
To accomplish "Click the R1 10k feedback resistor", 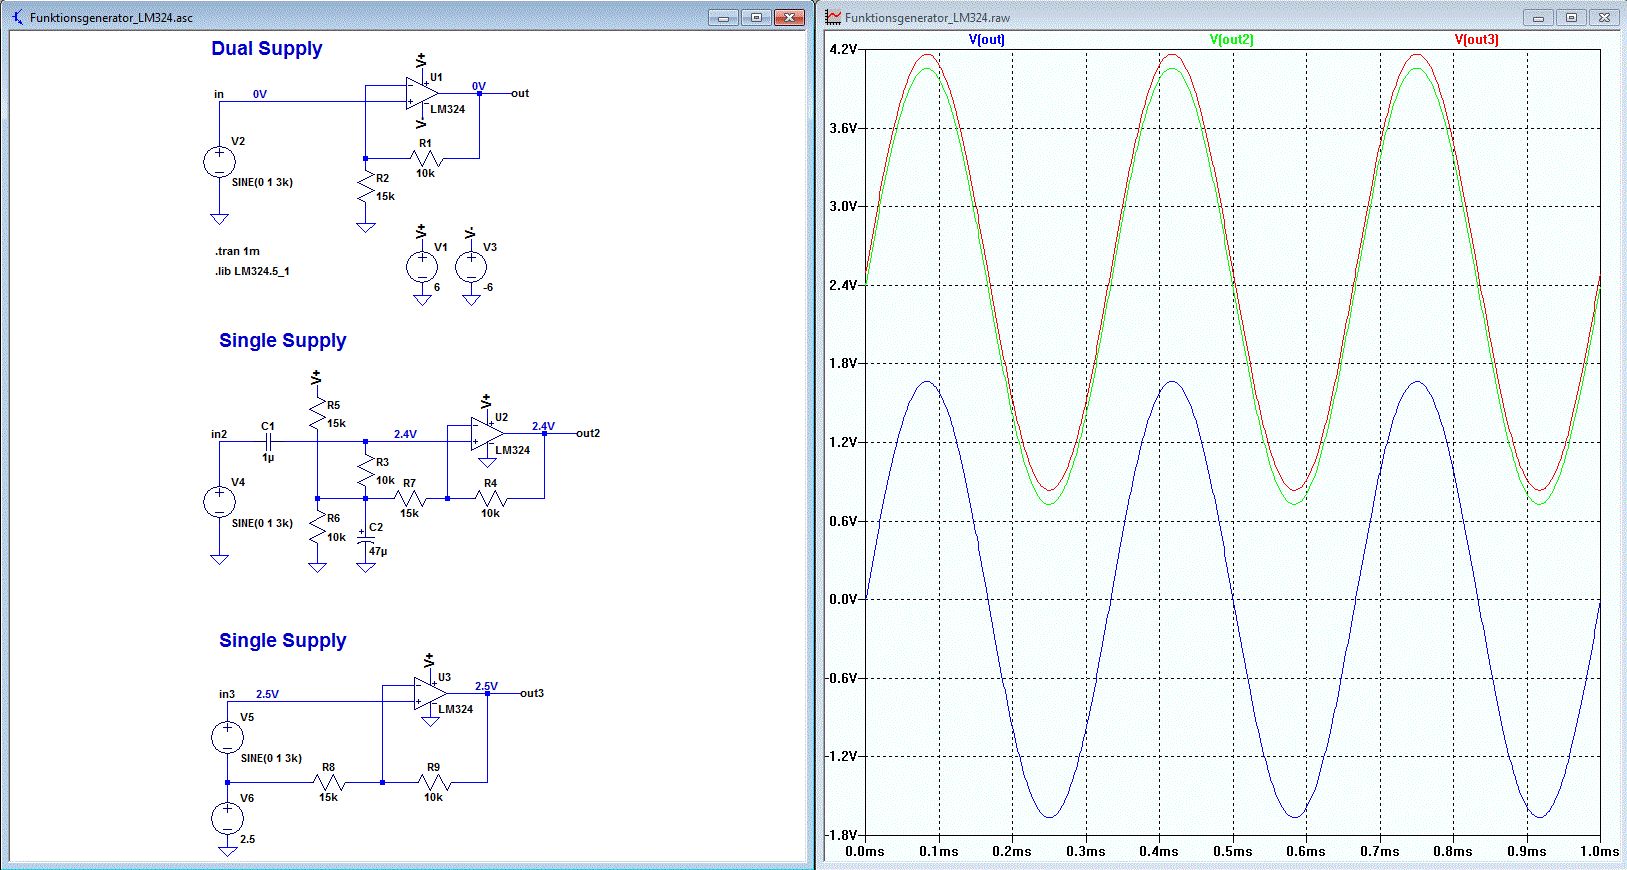I will tap(426, 158).
